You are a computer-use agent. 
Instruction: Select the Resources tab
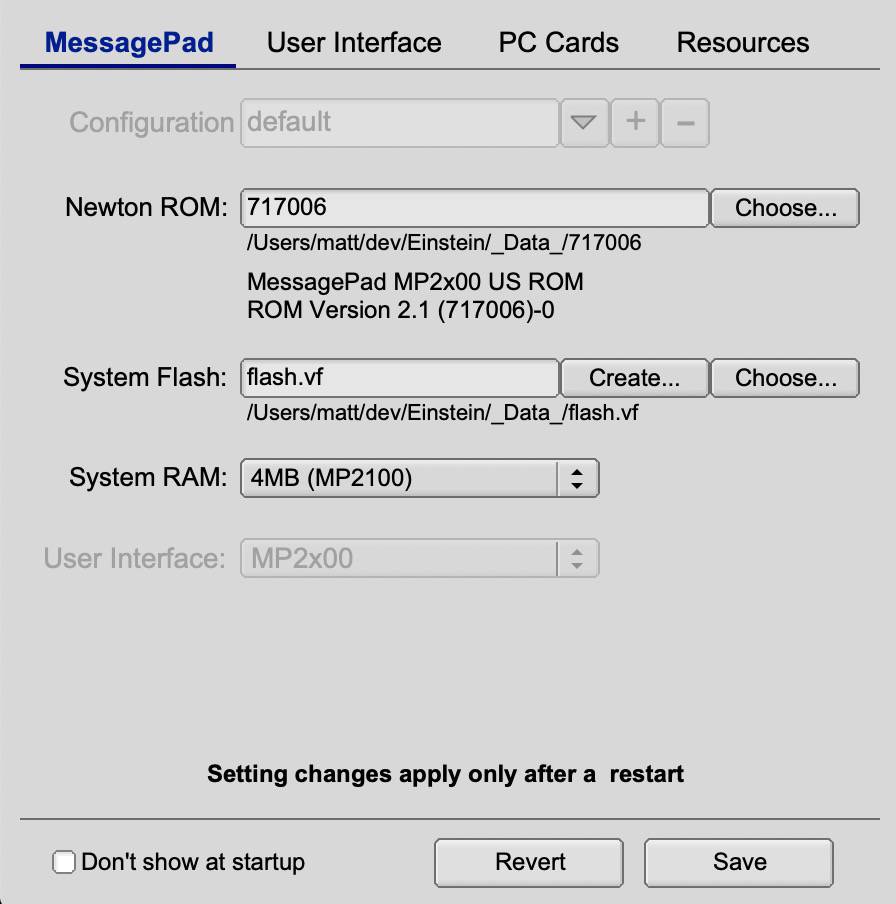click(743, 43)
